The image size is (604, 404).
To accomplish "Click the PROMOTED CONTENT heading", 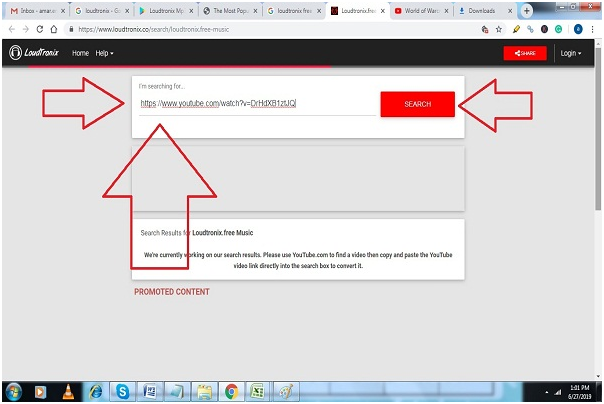I will [172, 292].
